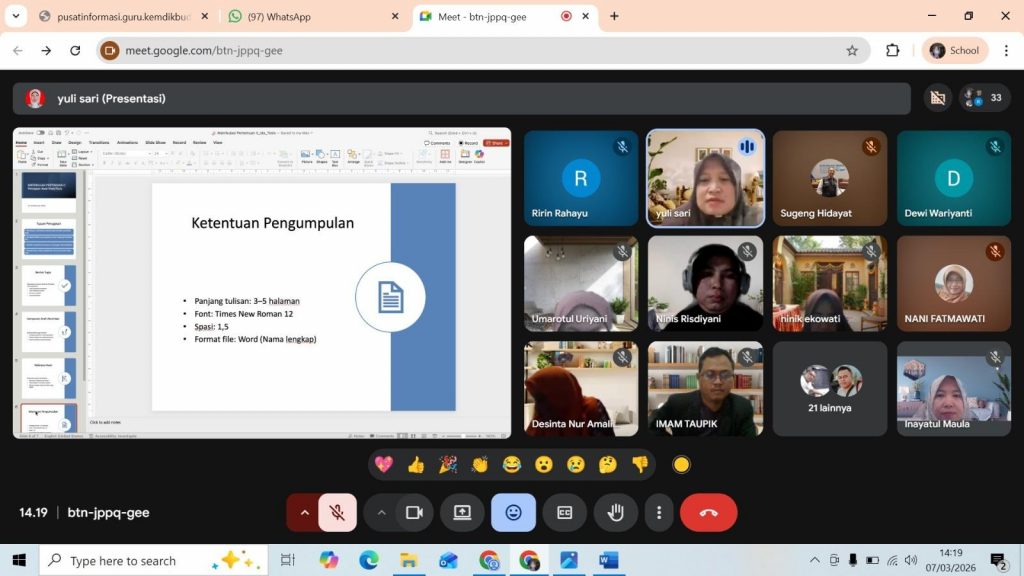Send the thumbs up reaction
The image size is (1024, 576).
click(x=416, y=464)
